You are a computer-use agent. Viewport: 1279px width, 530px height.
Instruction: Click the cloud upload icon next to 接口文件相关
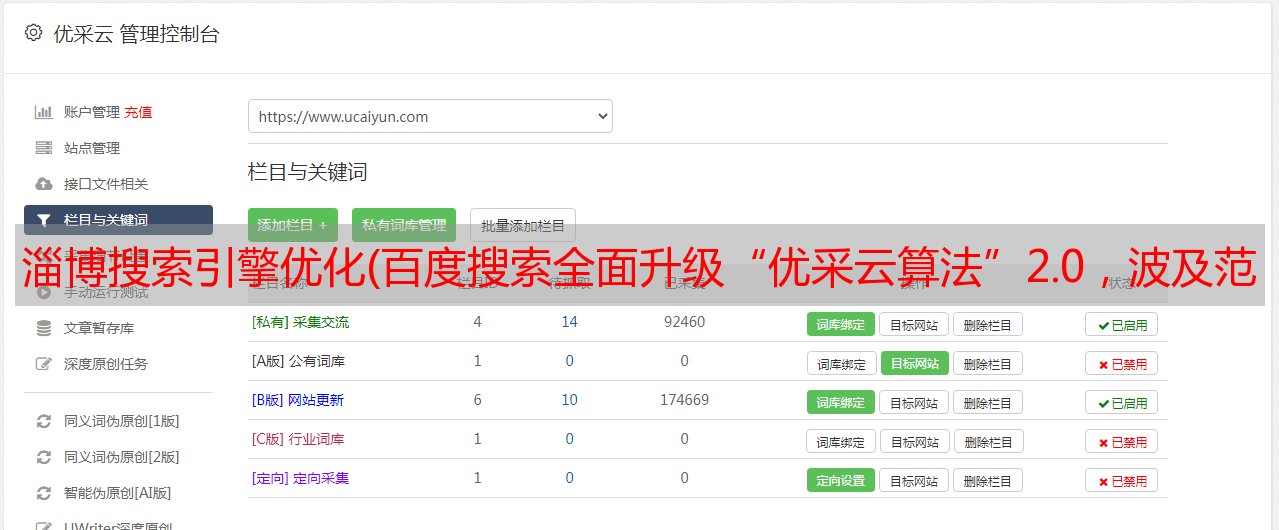point(44,184)
